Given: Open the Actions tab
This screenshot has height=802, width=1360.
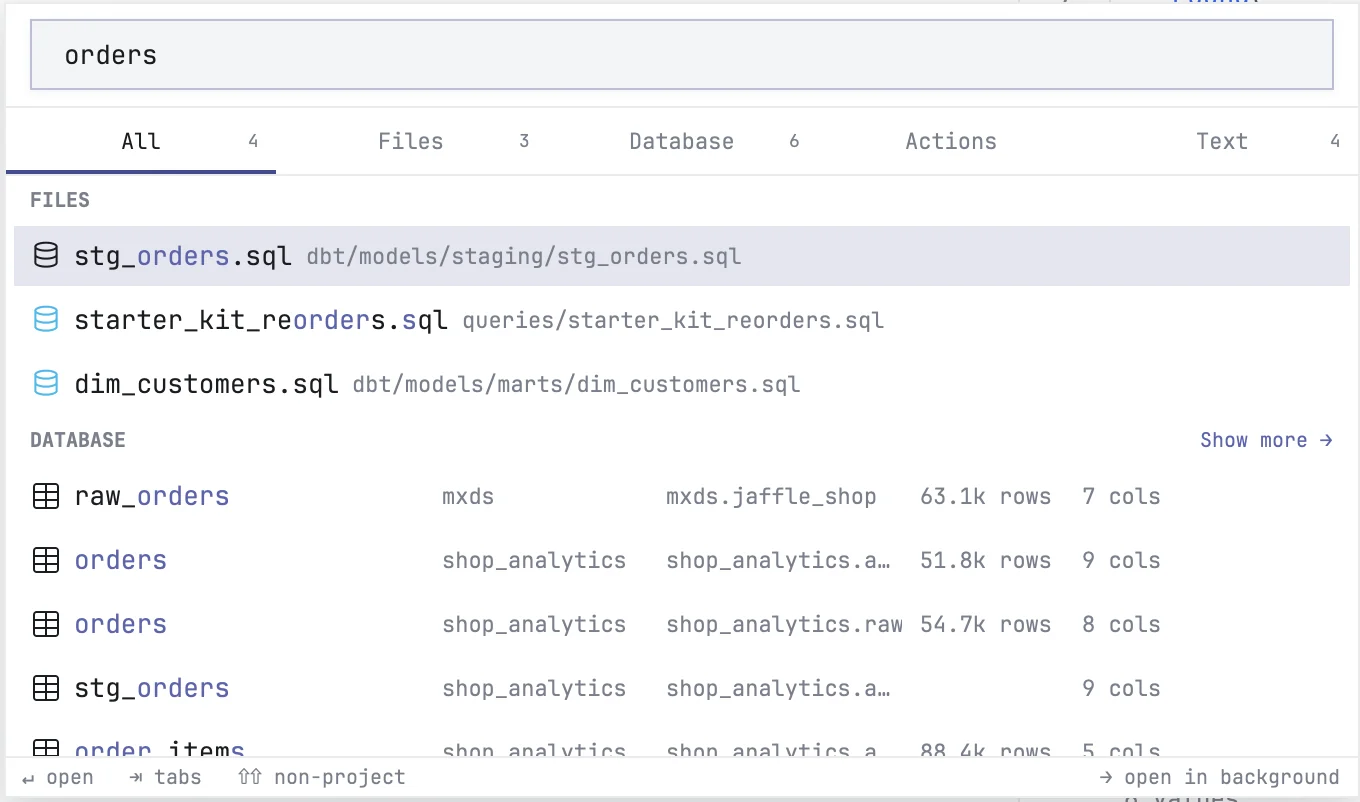Looking at the screenshot, I should (951, 141).
